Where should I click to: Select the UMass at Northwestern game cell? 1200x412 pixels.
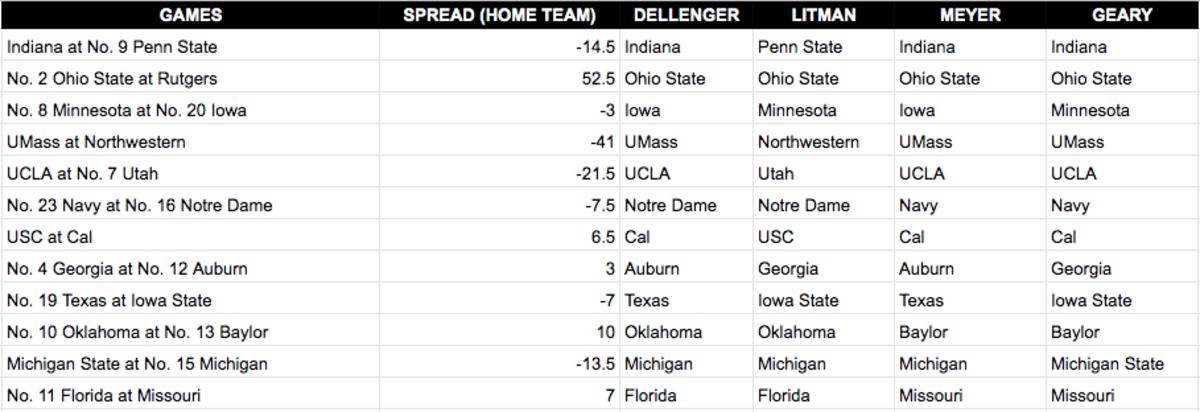(x=96, y=142)
